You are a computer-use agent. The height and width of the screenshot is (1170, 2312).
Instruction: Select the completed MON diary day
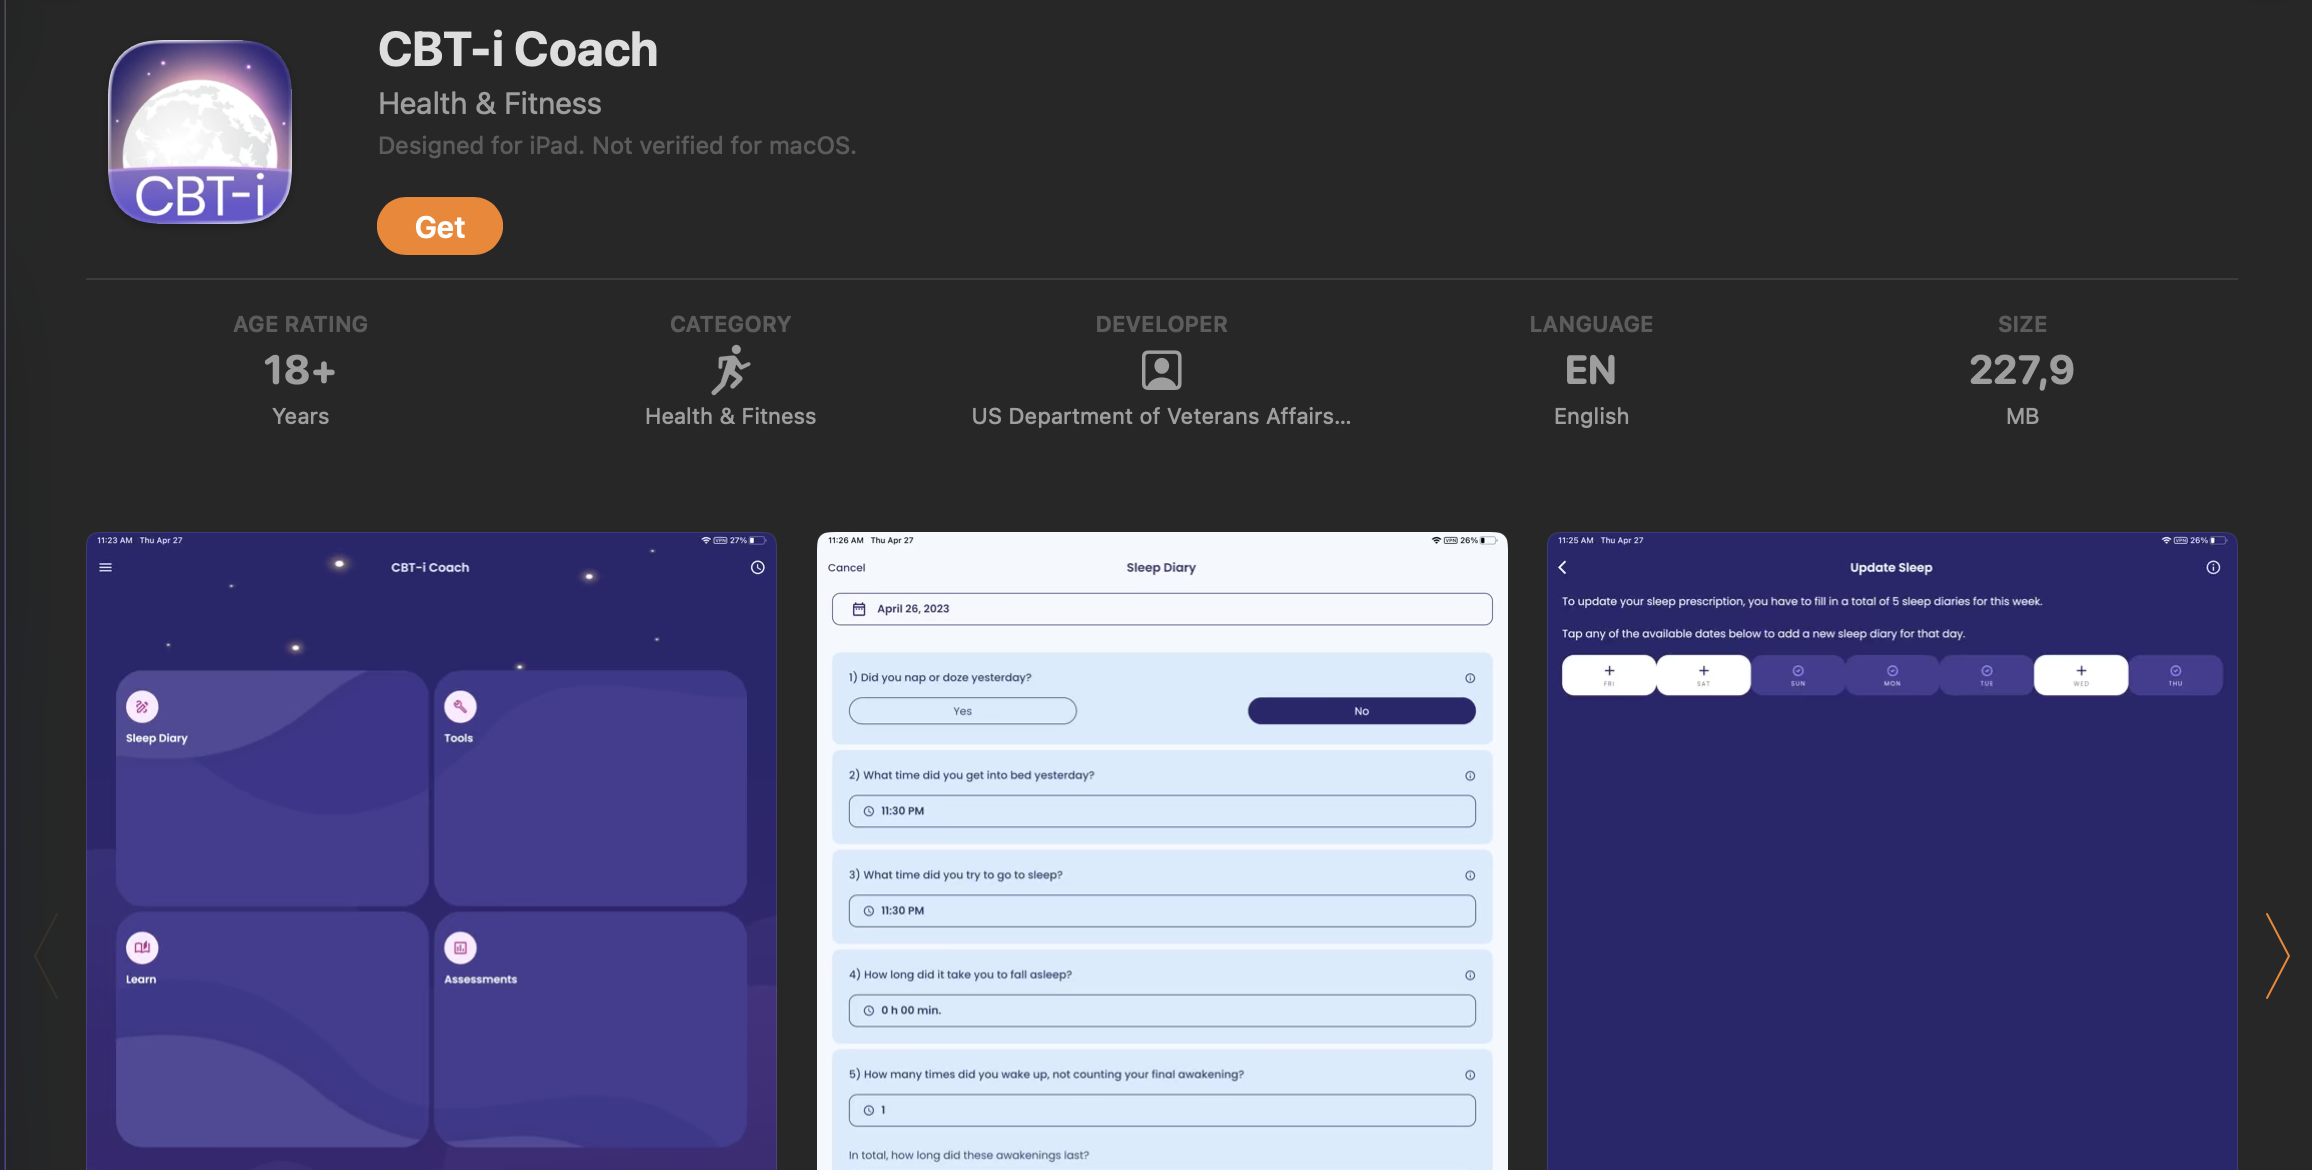pyautogui.click(x=1892, y=675)
